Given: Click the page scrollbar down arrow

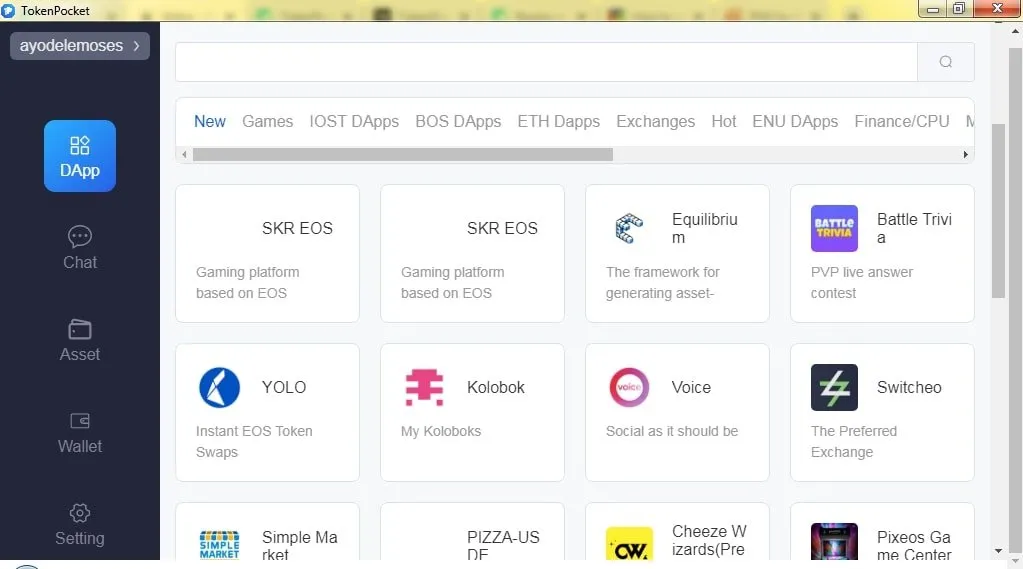Looking at the screenshot, I should coord(998,551).
